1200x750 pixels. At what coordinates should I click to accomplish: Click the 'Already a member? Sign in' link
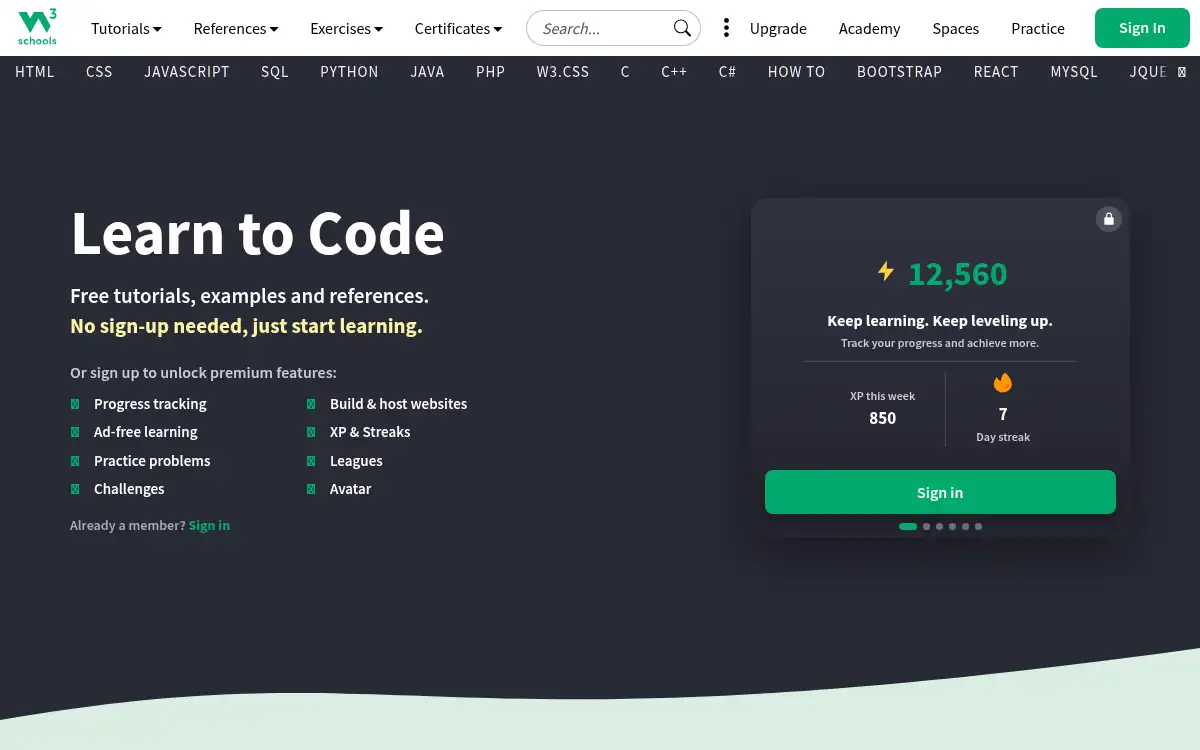click(209, 525)
